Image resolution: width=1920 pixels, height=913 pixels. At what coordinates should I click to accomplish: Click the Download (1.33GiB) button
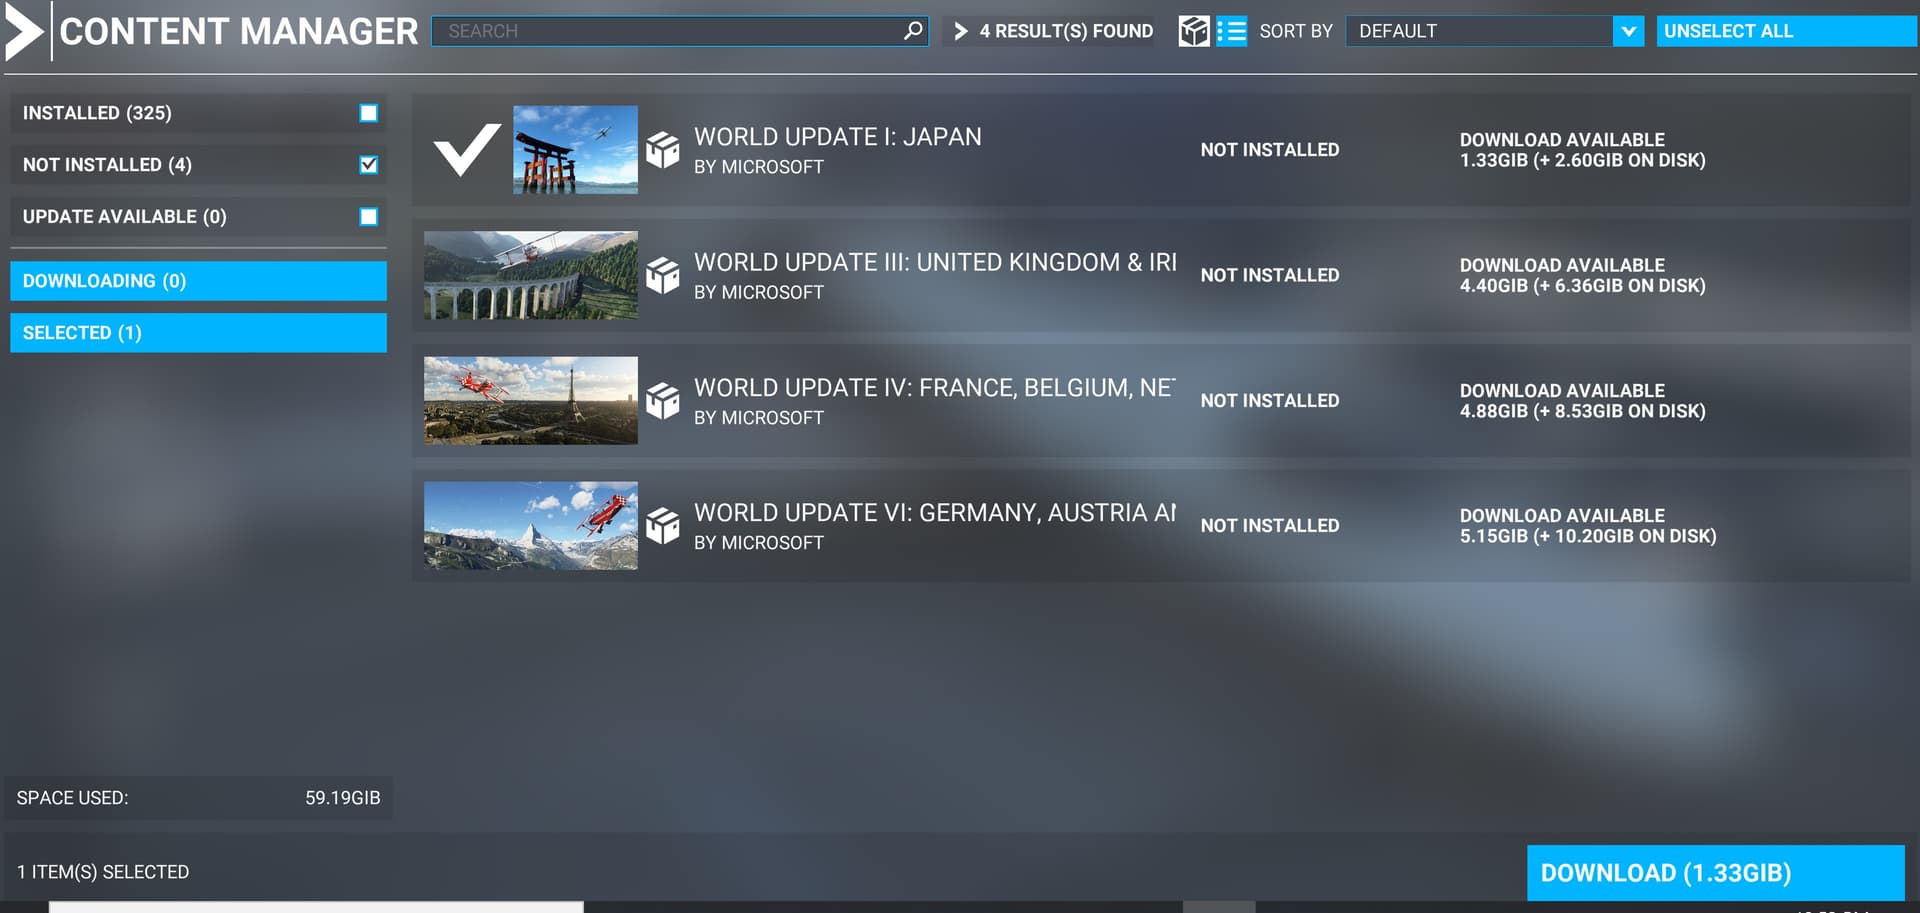tap(1715, 873)
